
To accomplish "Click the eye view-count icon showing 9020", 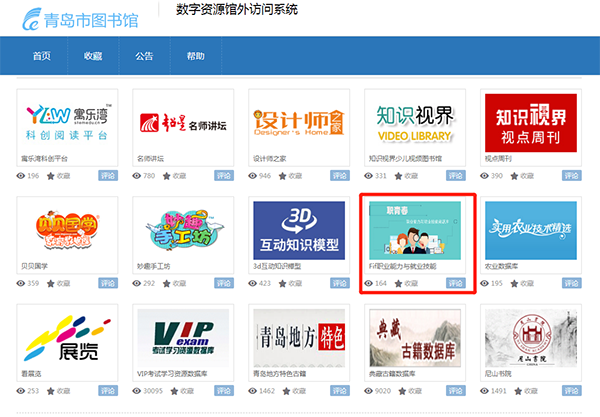I will (x=368, y=391).
